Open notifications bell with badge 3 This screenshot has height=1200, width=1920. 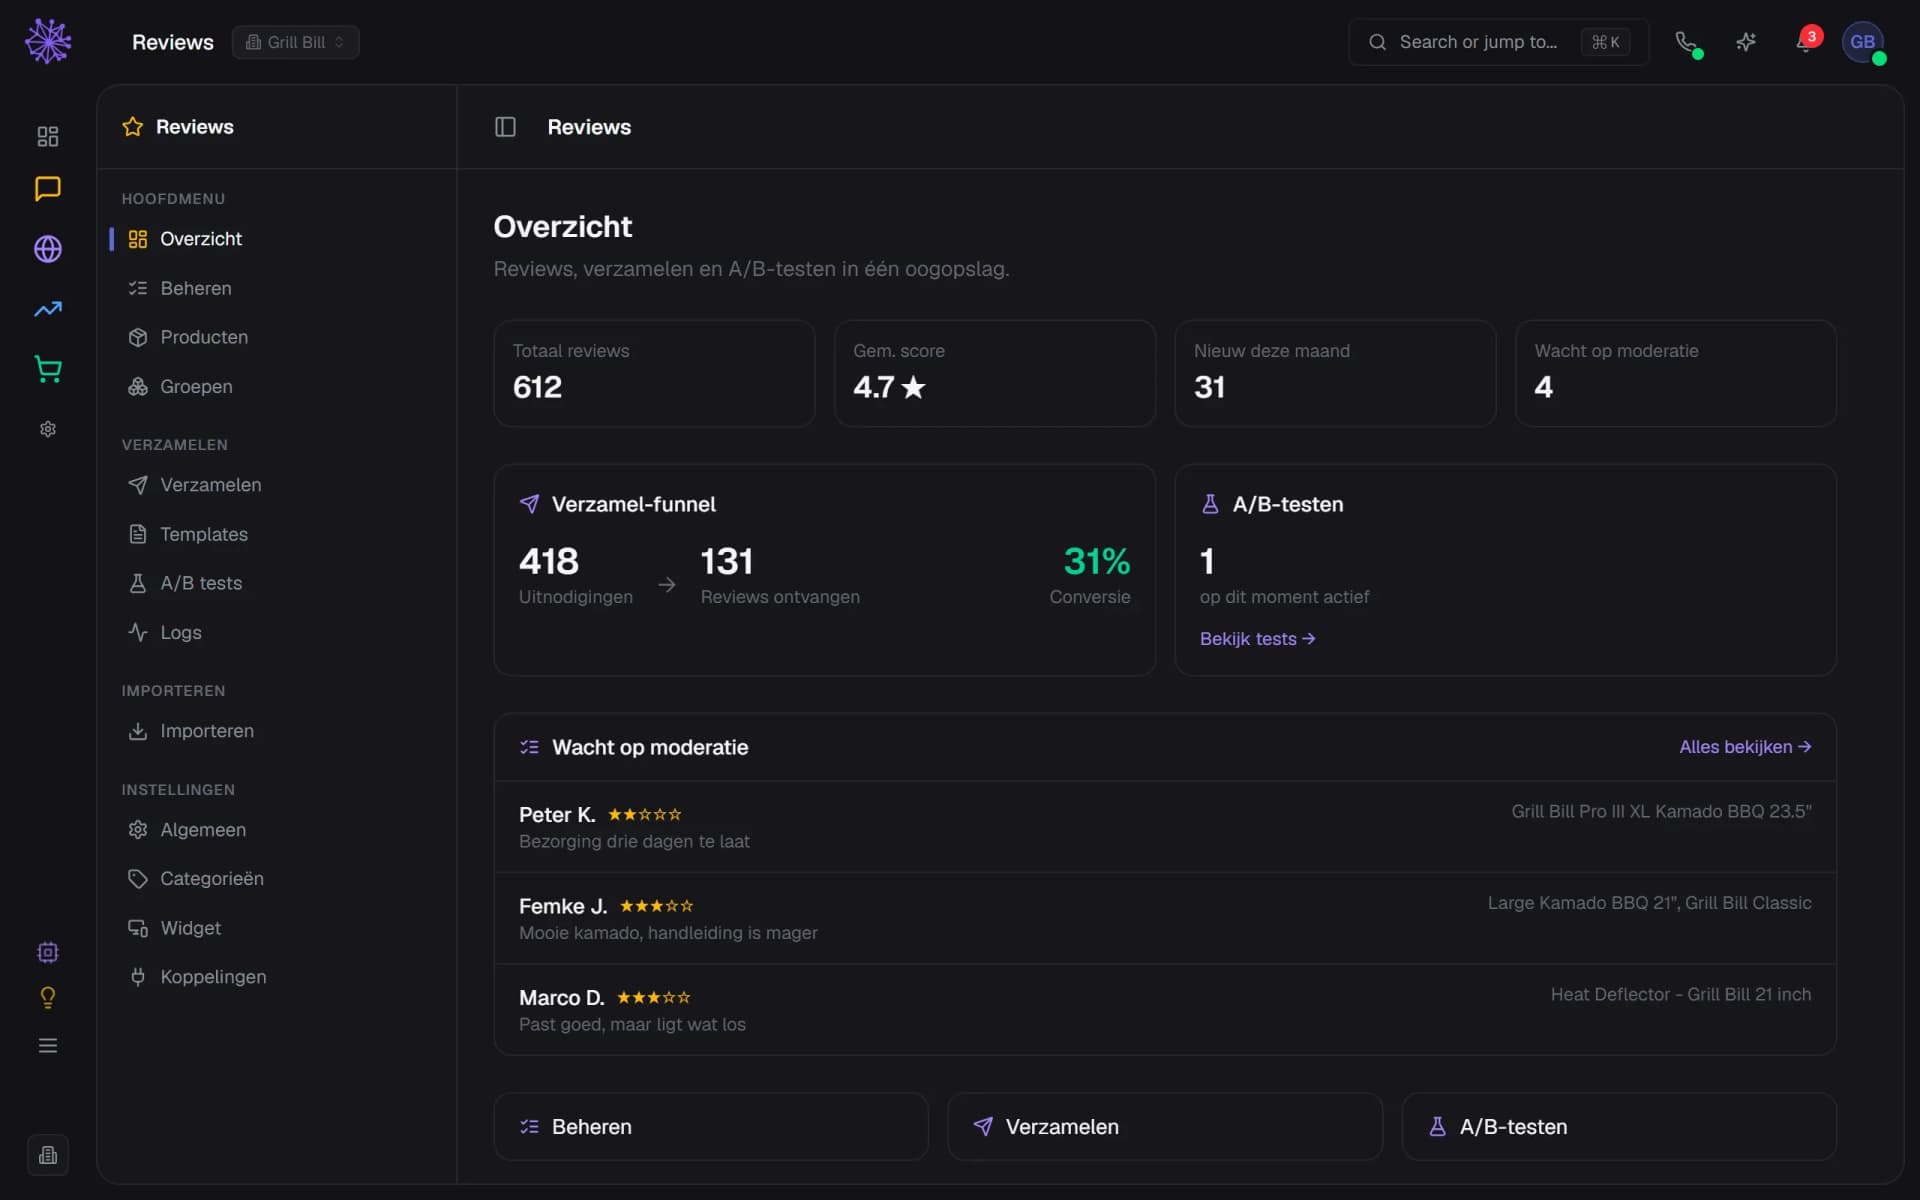click(1805, 42)
